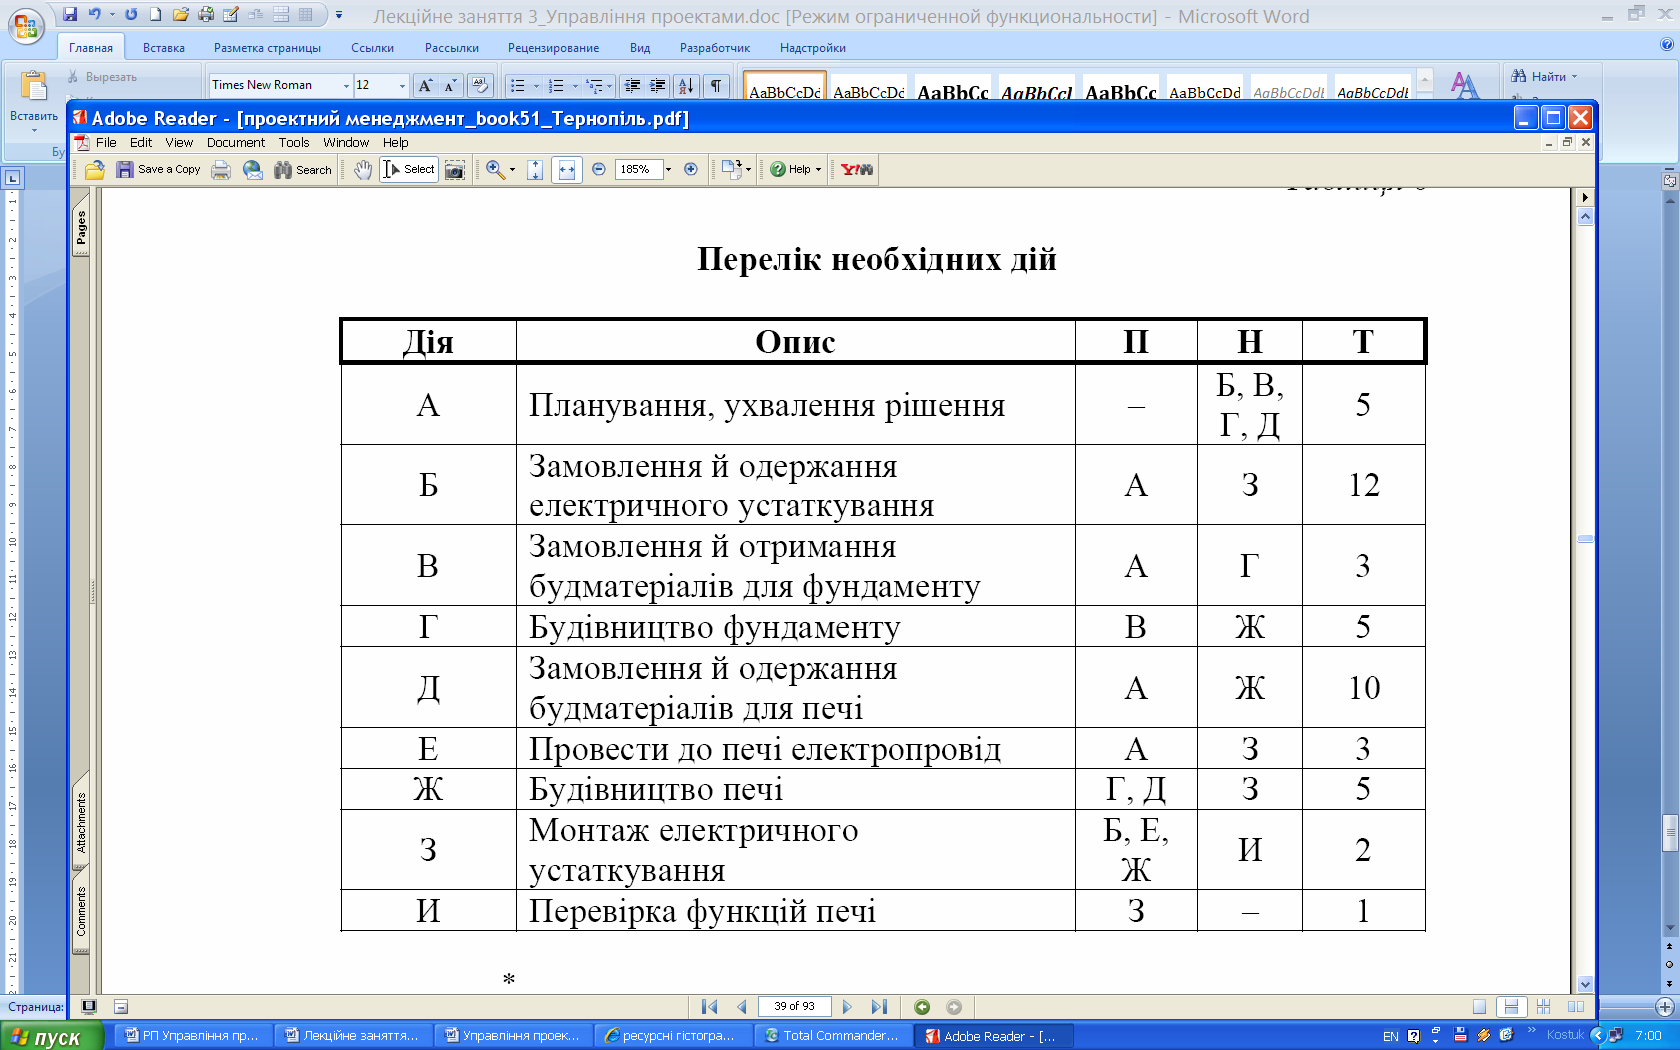This screenshot has height=1050, width=1680.
Task: Click the 185% zoom percentage field
Action: click(638, 169)
